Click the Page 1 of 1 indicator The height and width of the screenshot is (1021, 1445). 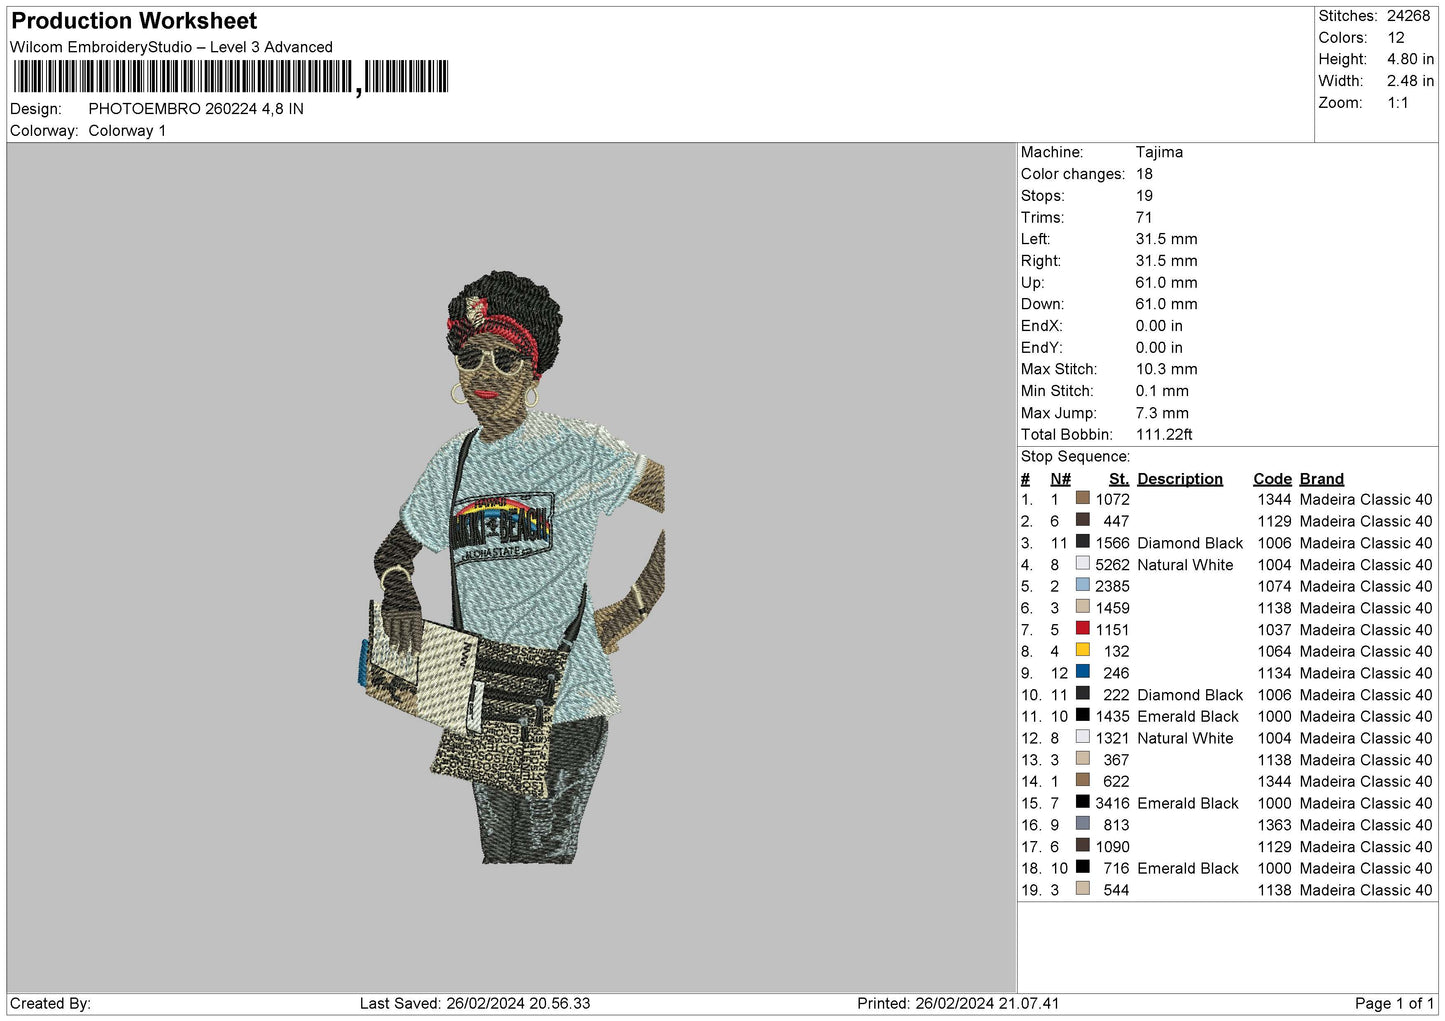[1394, 1003]
